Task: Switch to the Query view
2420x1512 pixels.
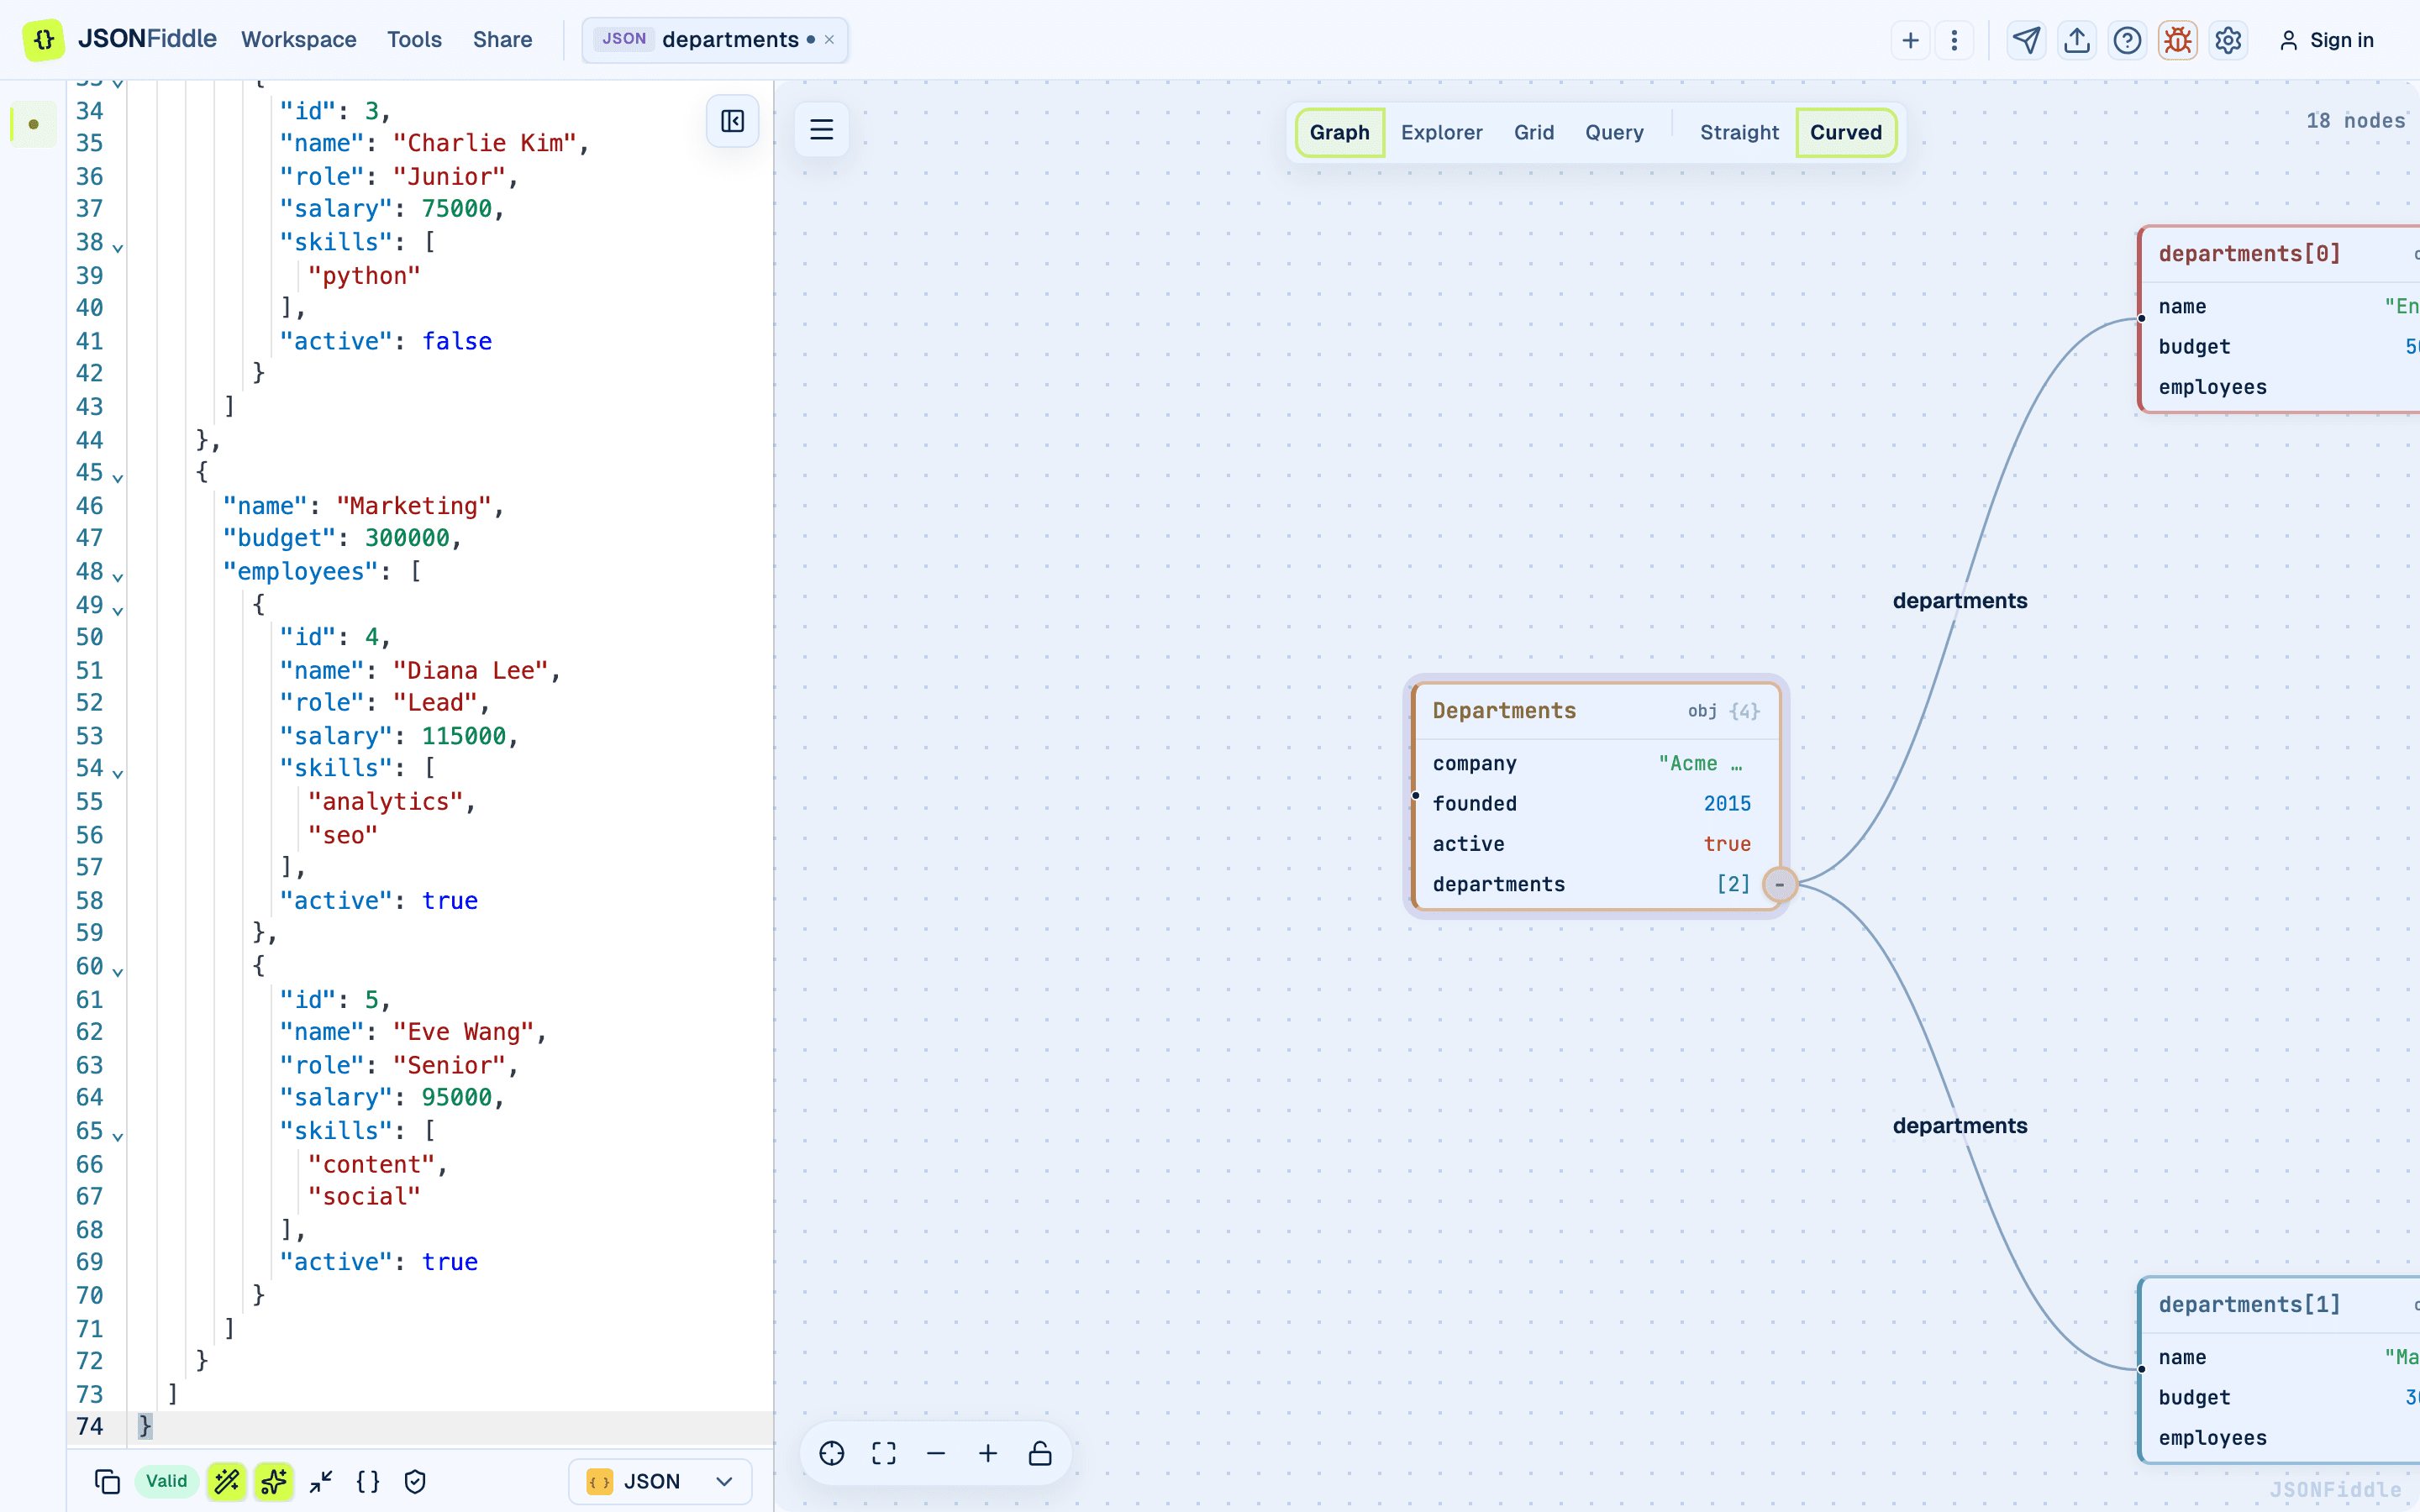Action: pos(1614,132)
